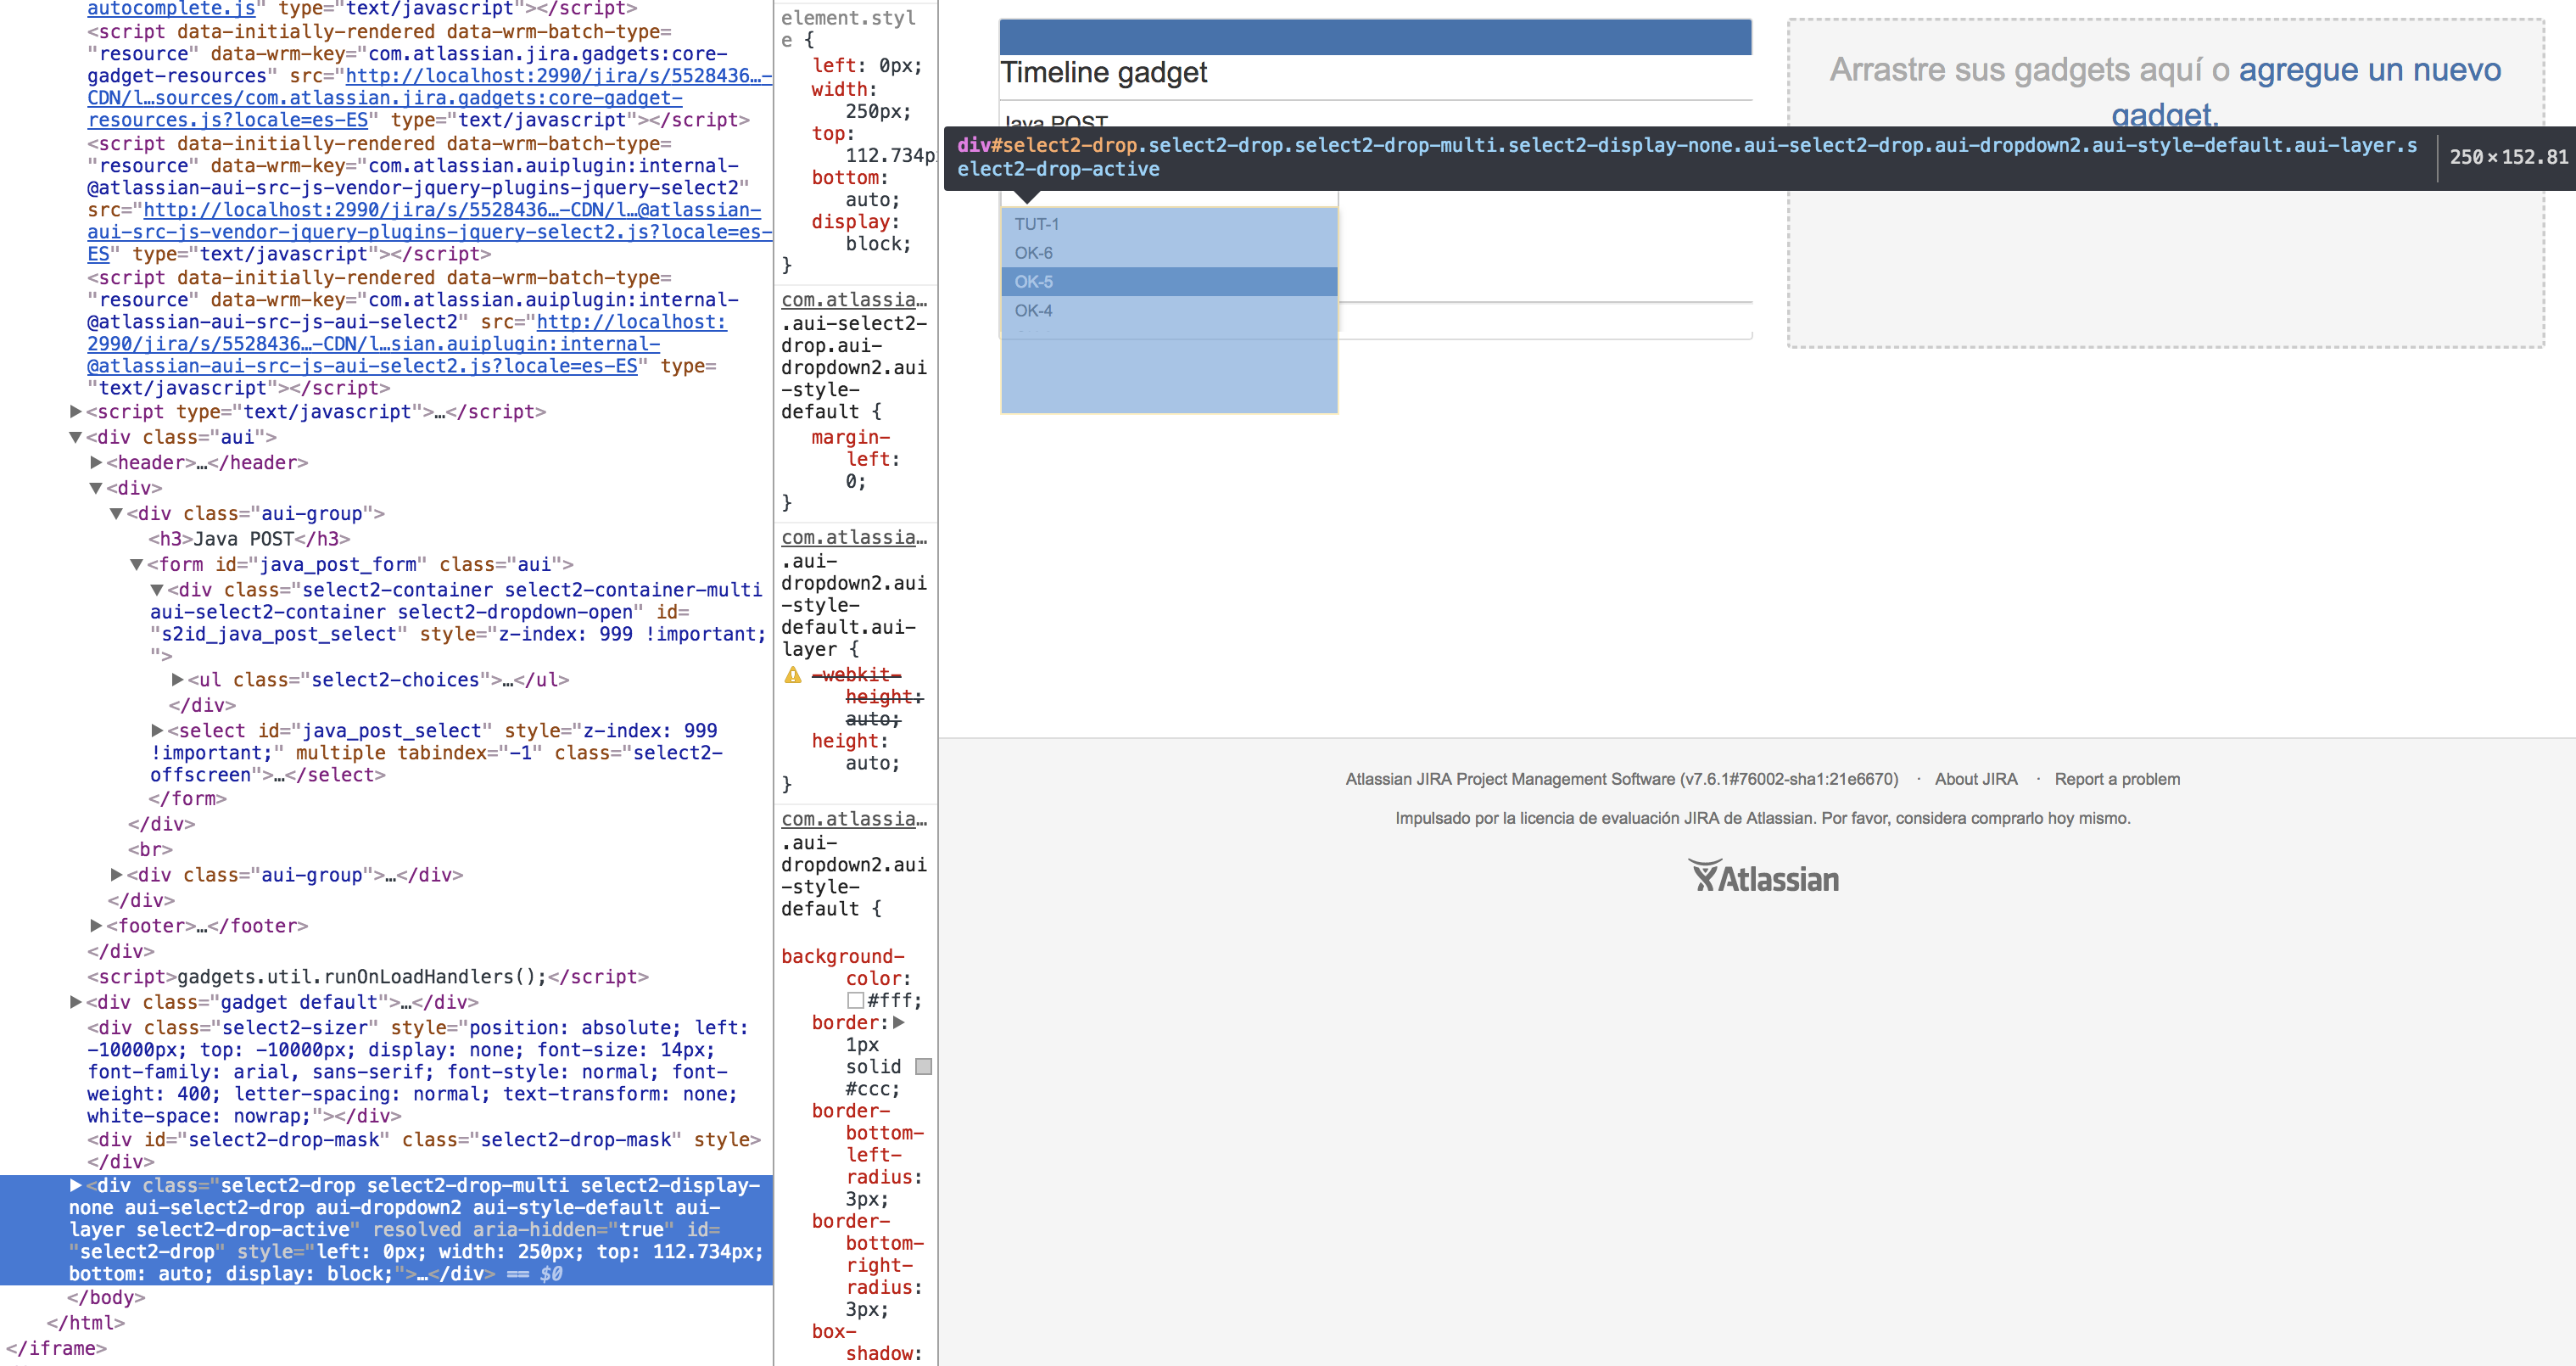Collapse the java_post_form form node
Viewport: 2576px width, 1366px height.
[x=137, y=564]
